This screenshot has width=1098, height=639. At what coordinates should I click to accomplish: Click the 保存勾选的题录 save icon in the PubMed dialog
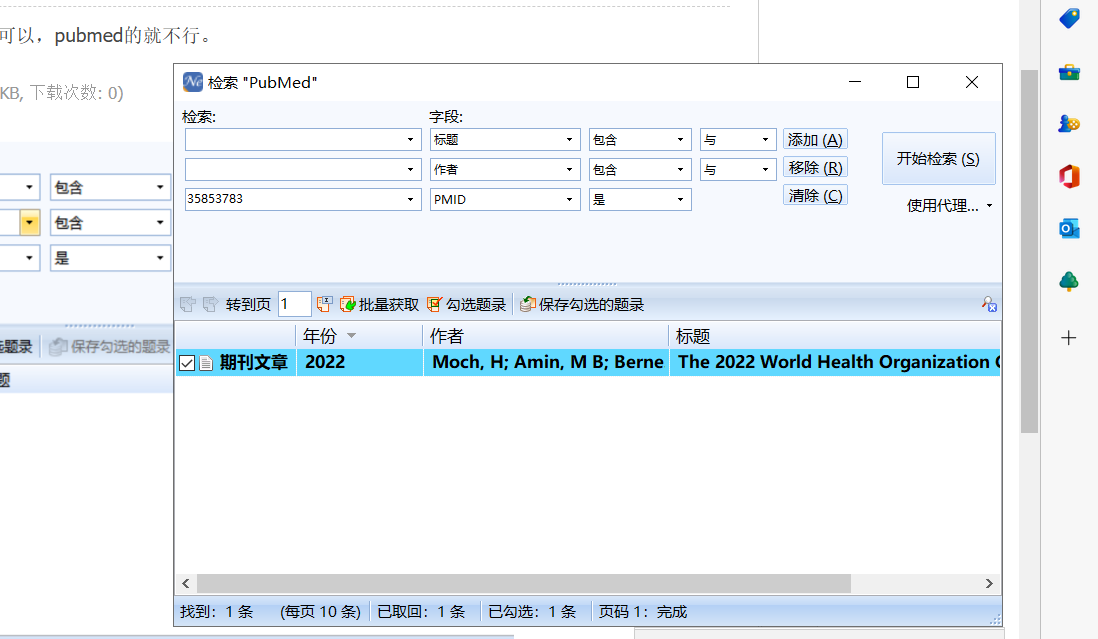pos(528,304)
